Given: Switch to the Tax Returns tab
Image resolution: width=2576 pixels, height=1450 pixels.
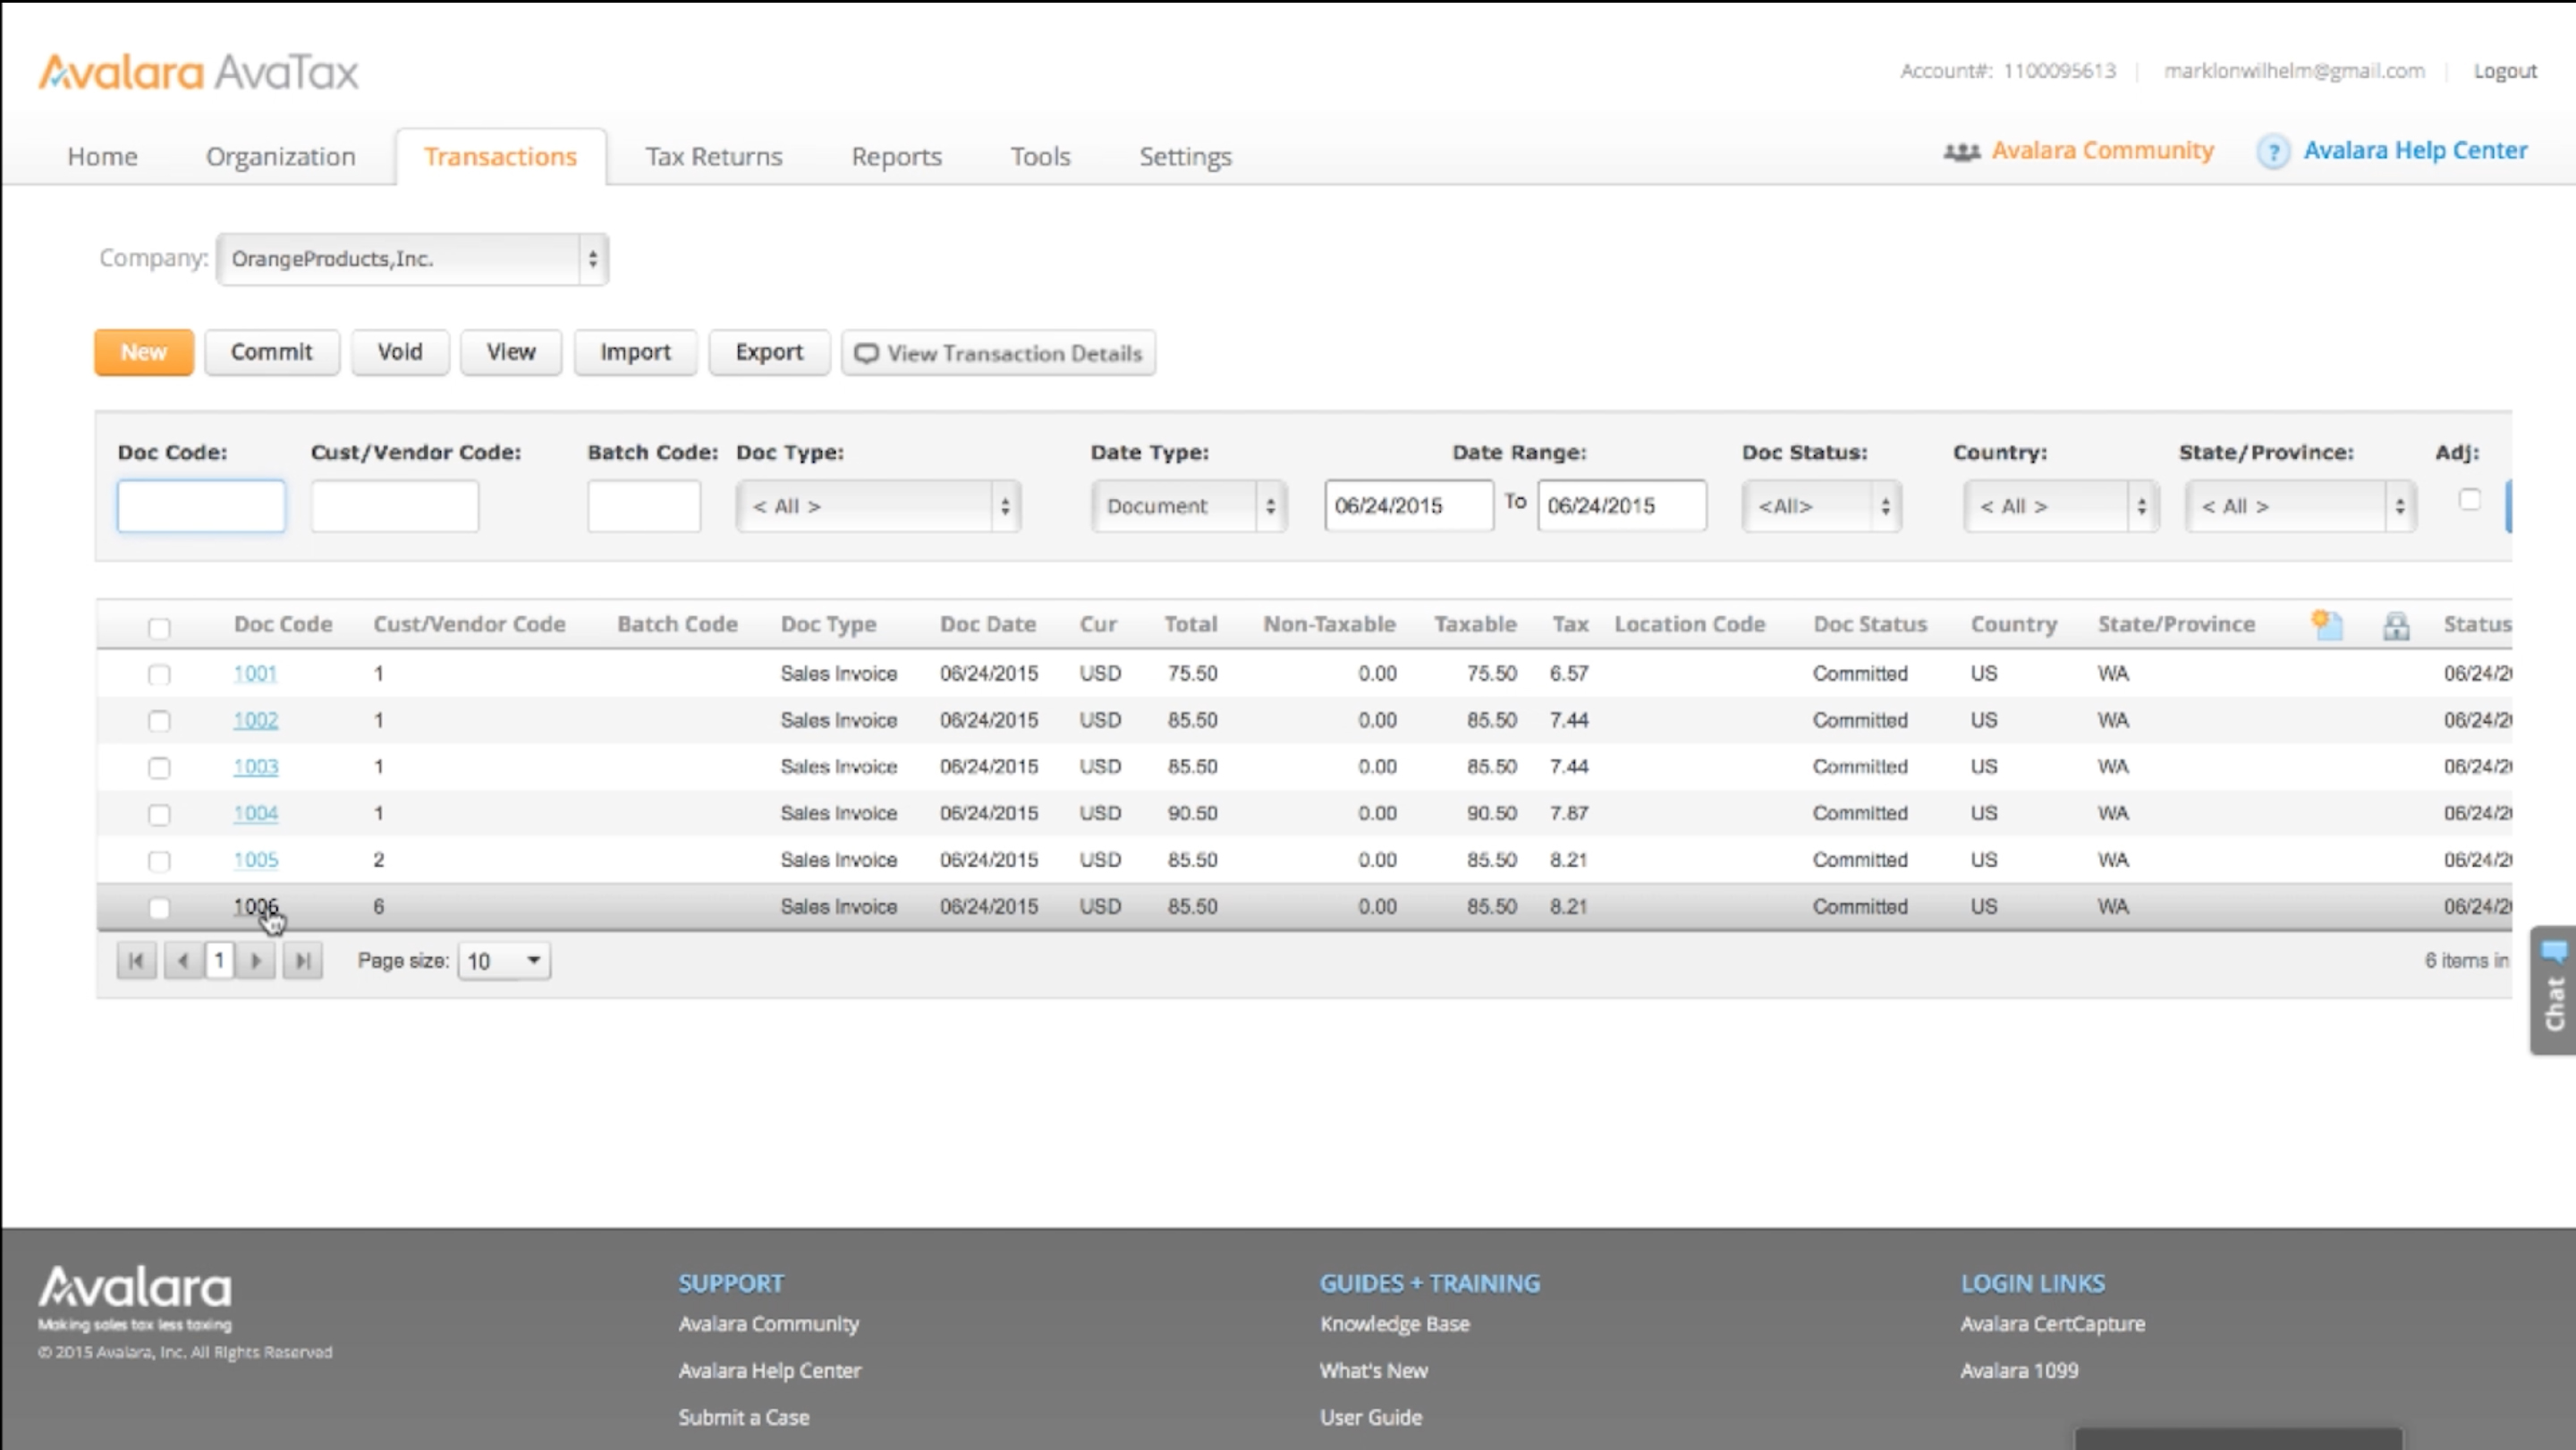Looking at the screenshot, I should click(713, 156).
